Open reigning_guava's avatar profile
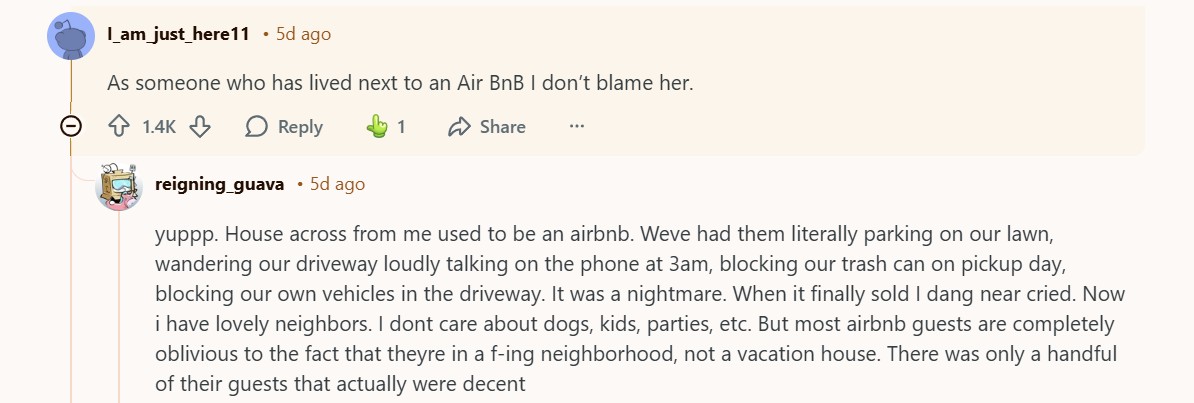The image size is (1194, 403). click(119, 186)
